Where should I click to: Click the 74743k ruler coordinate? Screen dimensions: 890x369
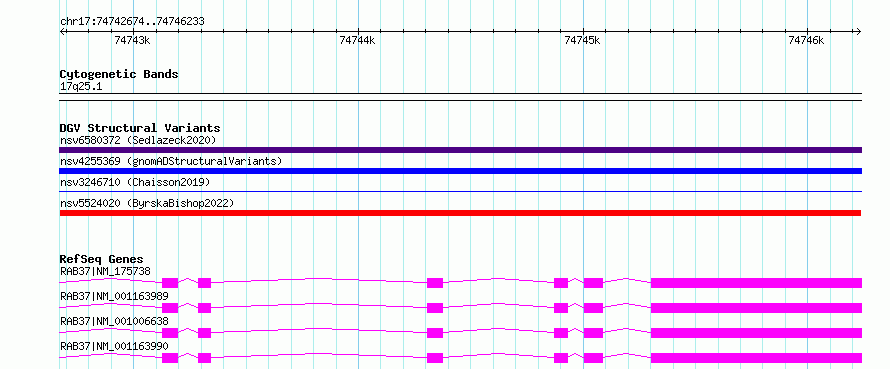[132, 40]
